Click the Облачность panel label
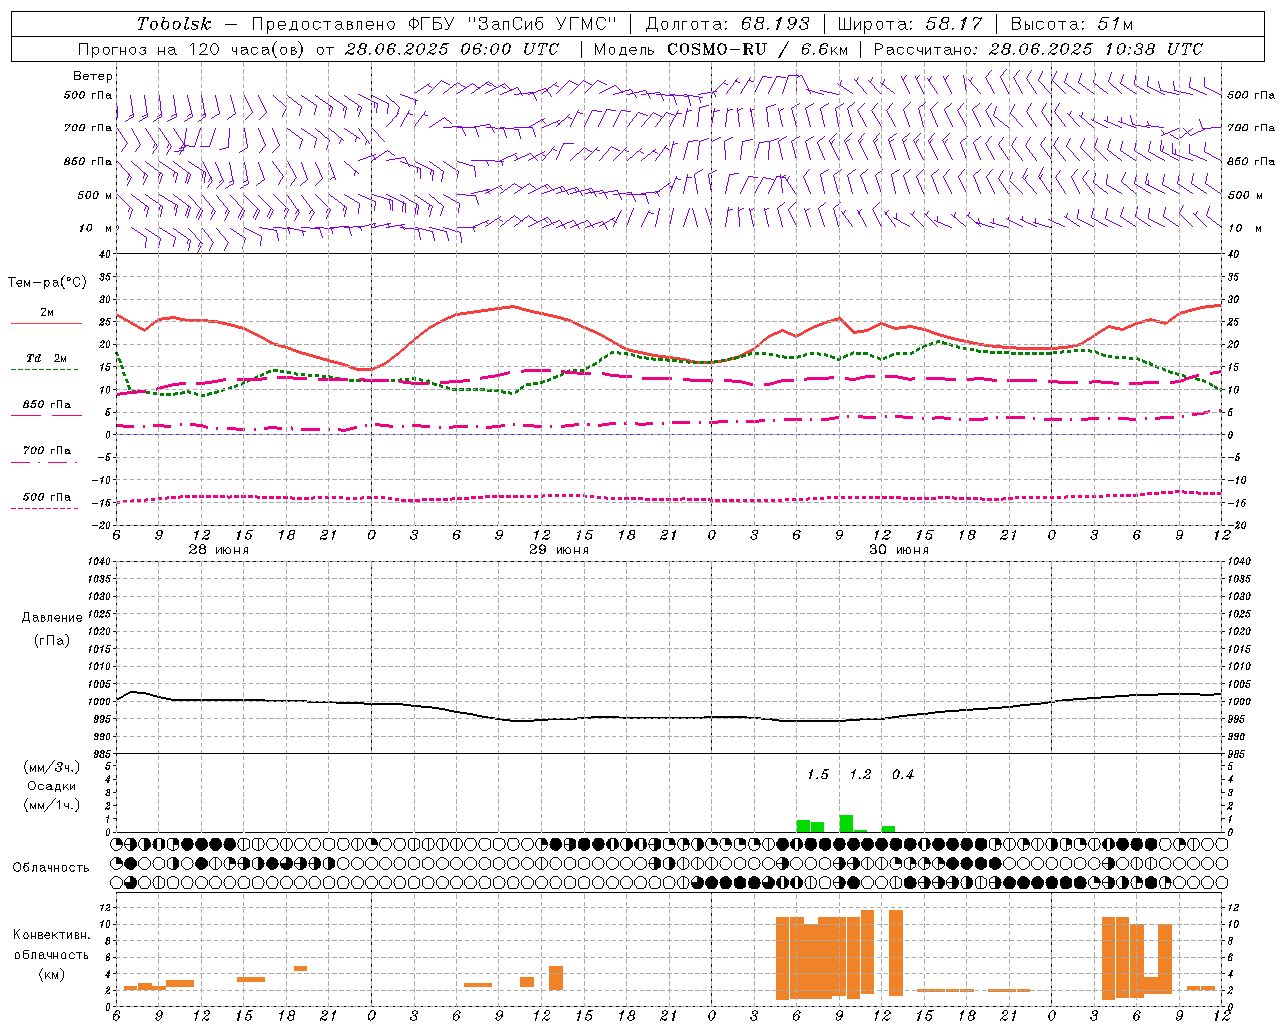 (x=51, y=868)
